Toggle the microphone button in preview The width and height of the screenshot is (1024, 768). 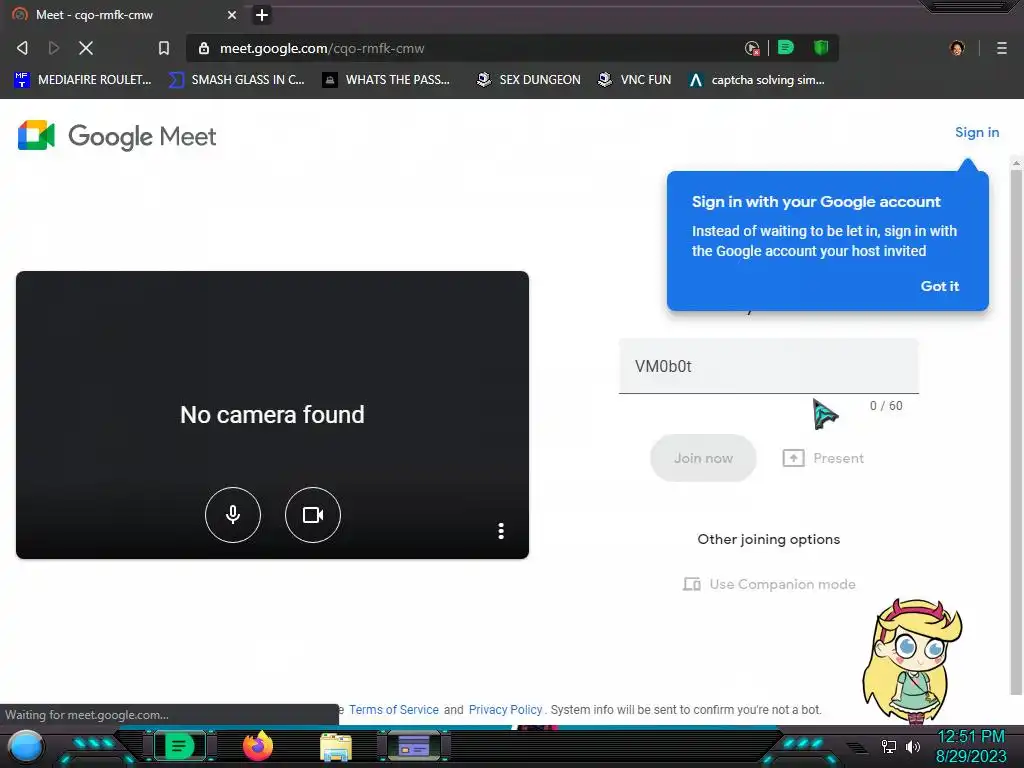coord(232,515)
